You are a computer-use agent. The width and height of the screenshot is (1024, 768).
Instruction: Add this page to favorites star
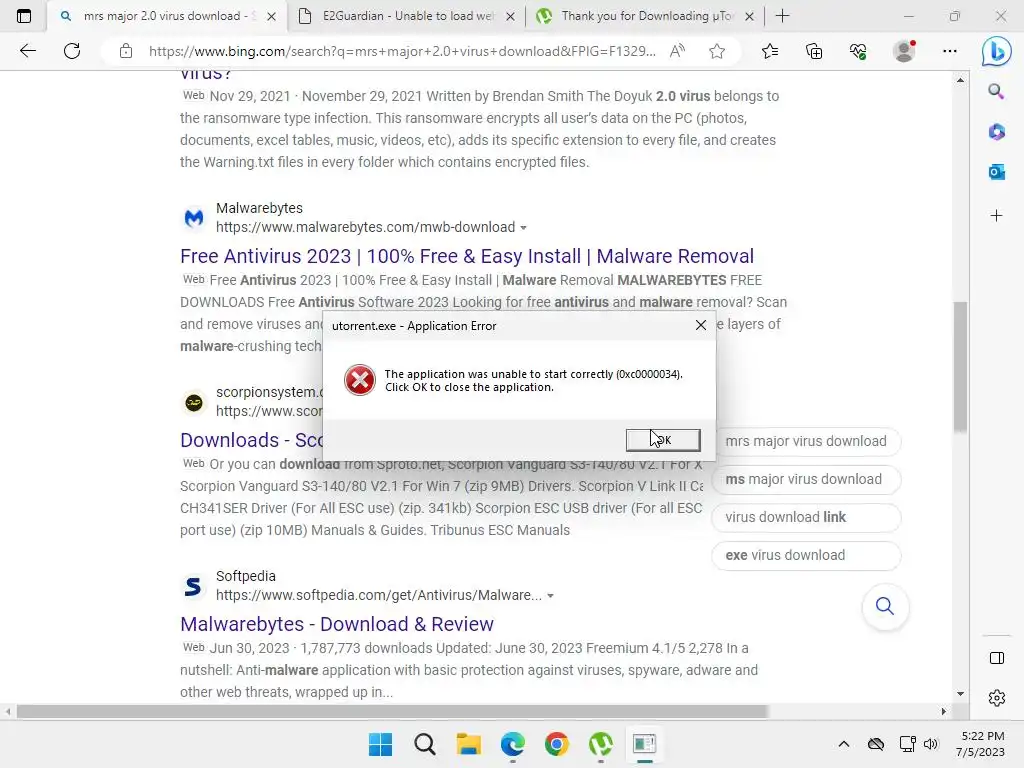click(x=717, y=51)
